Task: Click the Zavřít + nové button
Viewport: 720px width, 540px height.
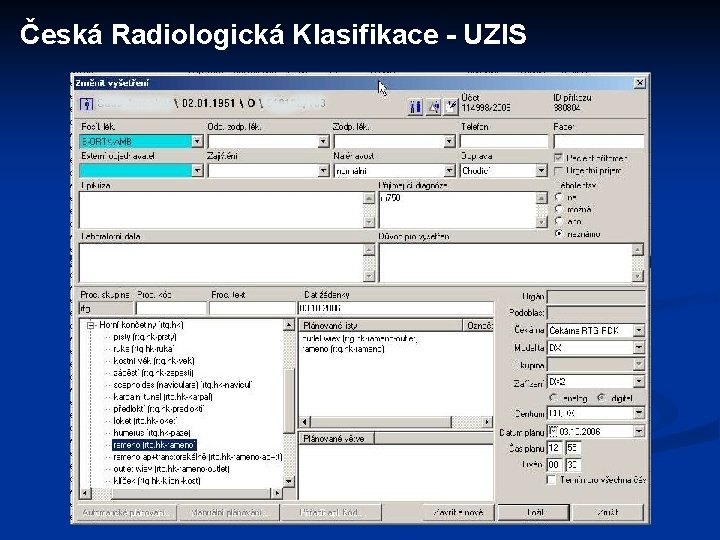Action: (x=458, y=512)
